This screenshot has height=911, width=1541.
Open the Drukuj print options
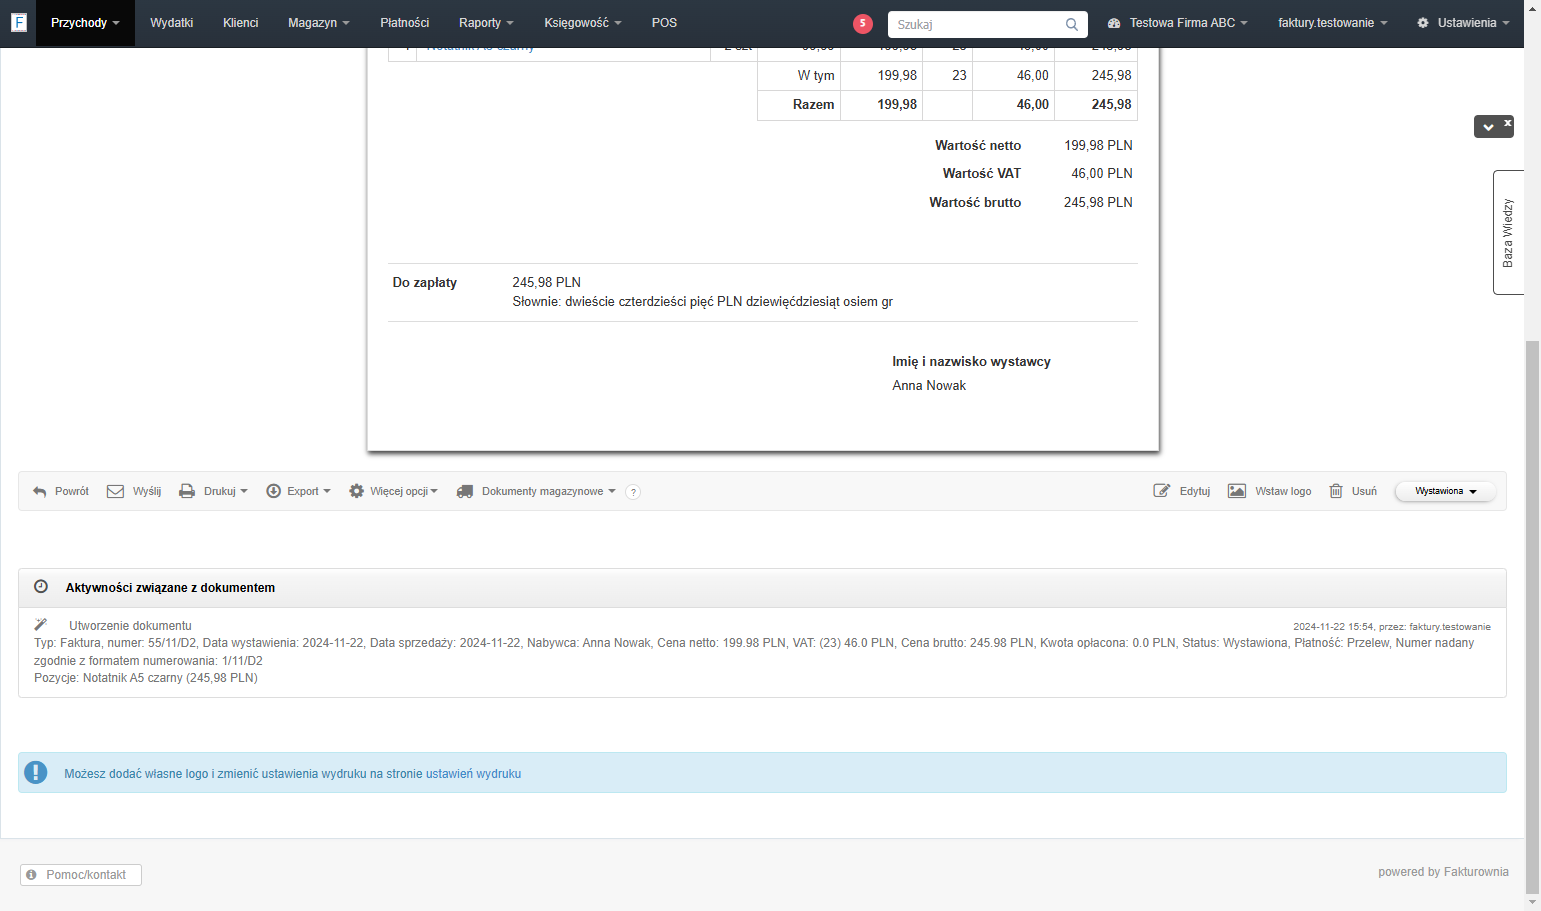coord(213,491)
